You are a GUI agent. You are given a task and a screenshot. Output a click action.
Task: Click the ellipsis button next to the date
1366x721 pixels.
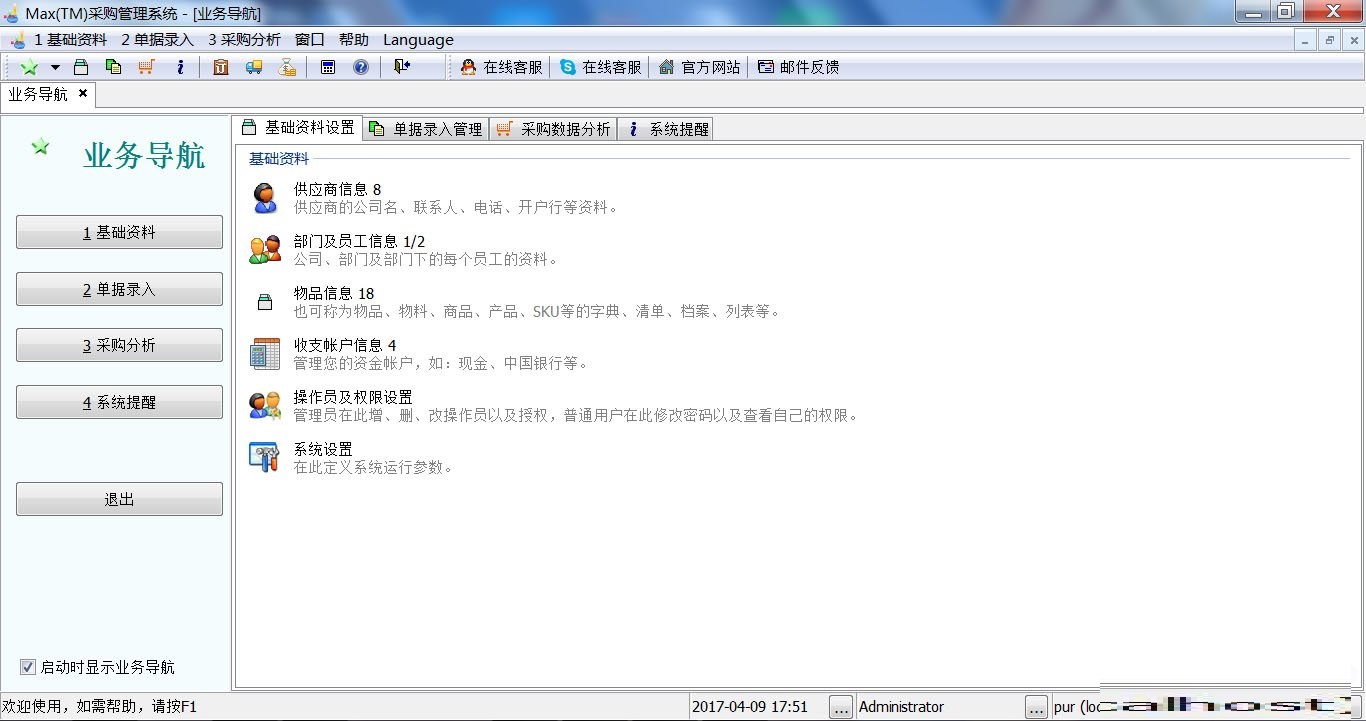[x=841, y=707]
